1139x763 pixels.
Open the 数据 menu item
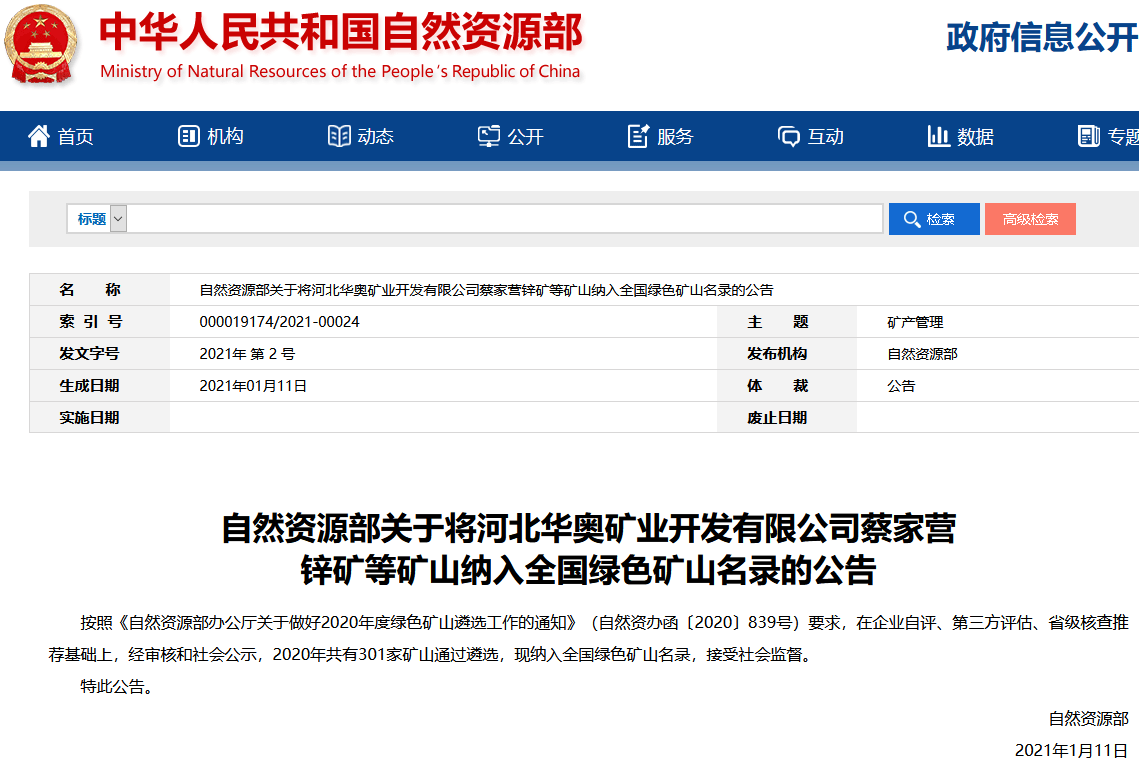click(976, 137)
